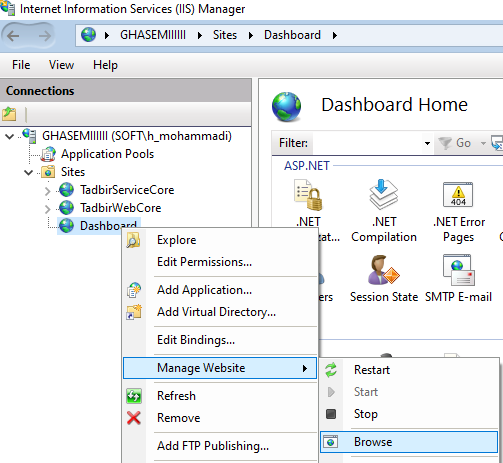Screen dimensions: 503x463
Task: Click the Sites folder icon in tree
Action: point(48,172)
